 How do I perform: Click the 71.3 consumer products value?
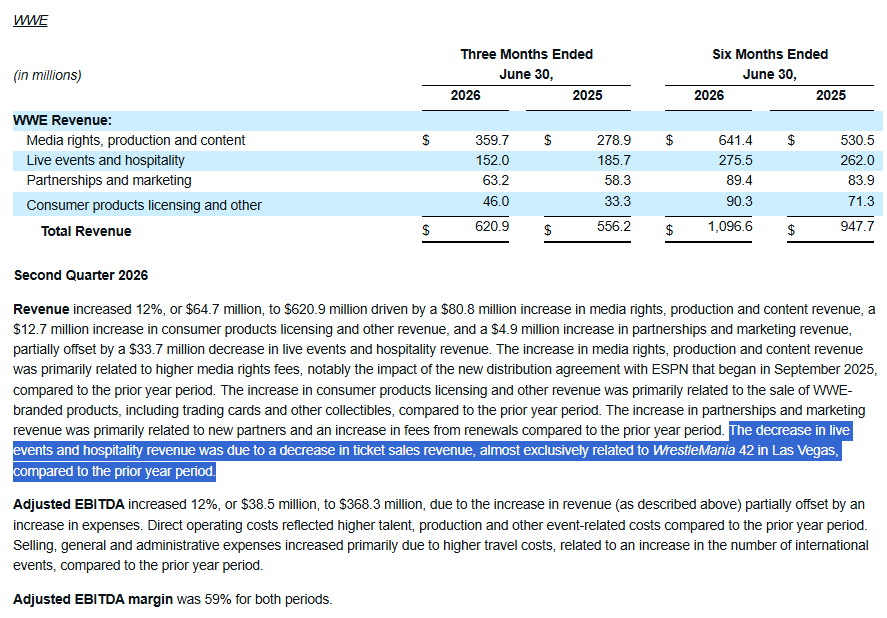click(x=861, y=201)
